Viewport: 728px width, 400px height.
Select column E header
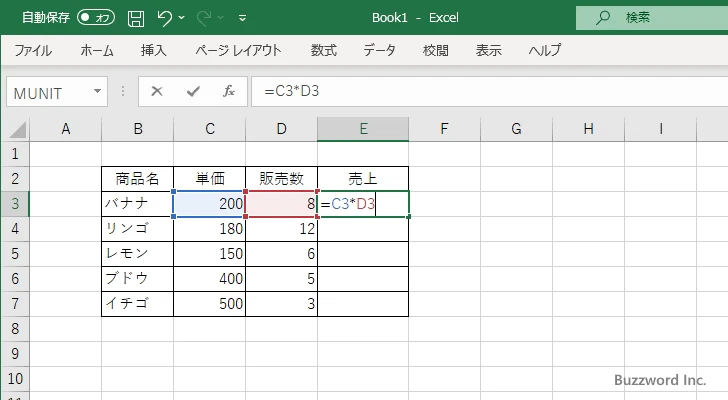click(363, 129)
